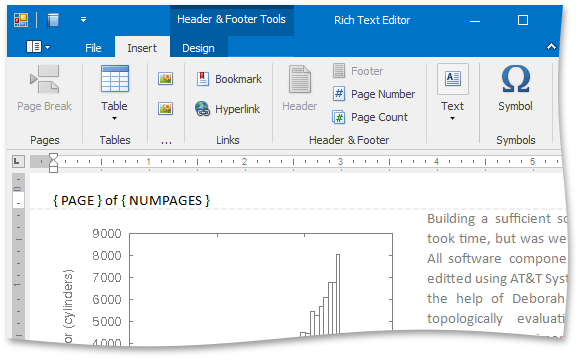Insert a Hyperlink
The width and height of the screenshot is (581, 362).
pyautogui.click(x=228, y=109)
